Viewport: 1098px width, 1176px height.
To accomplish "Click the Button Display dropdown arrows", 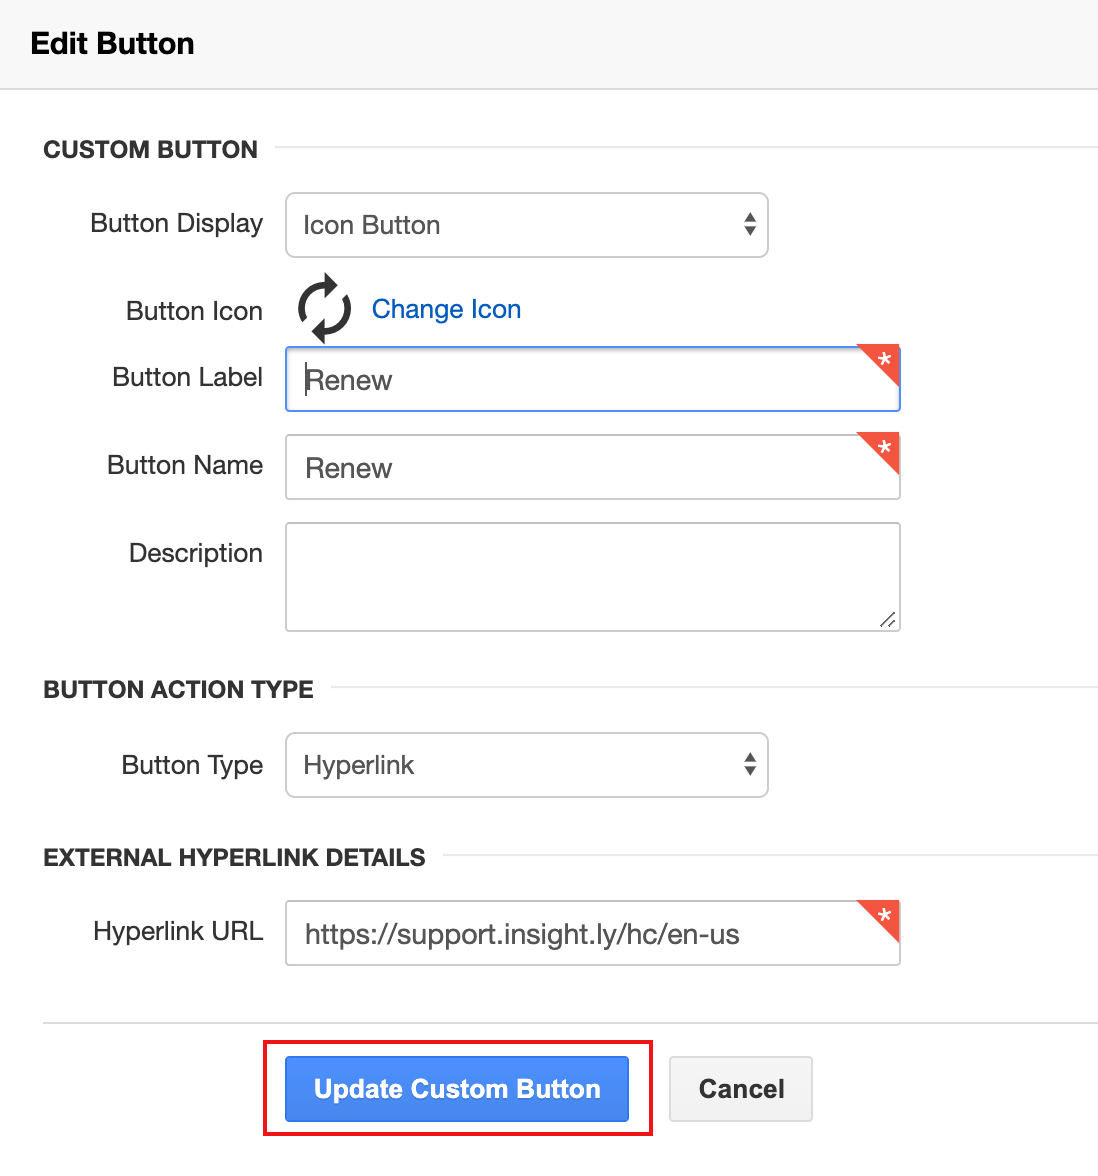I will 750,224.
